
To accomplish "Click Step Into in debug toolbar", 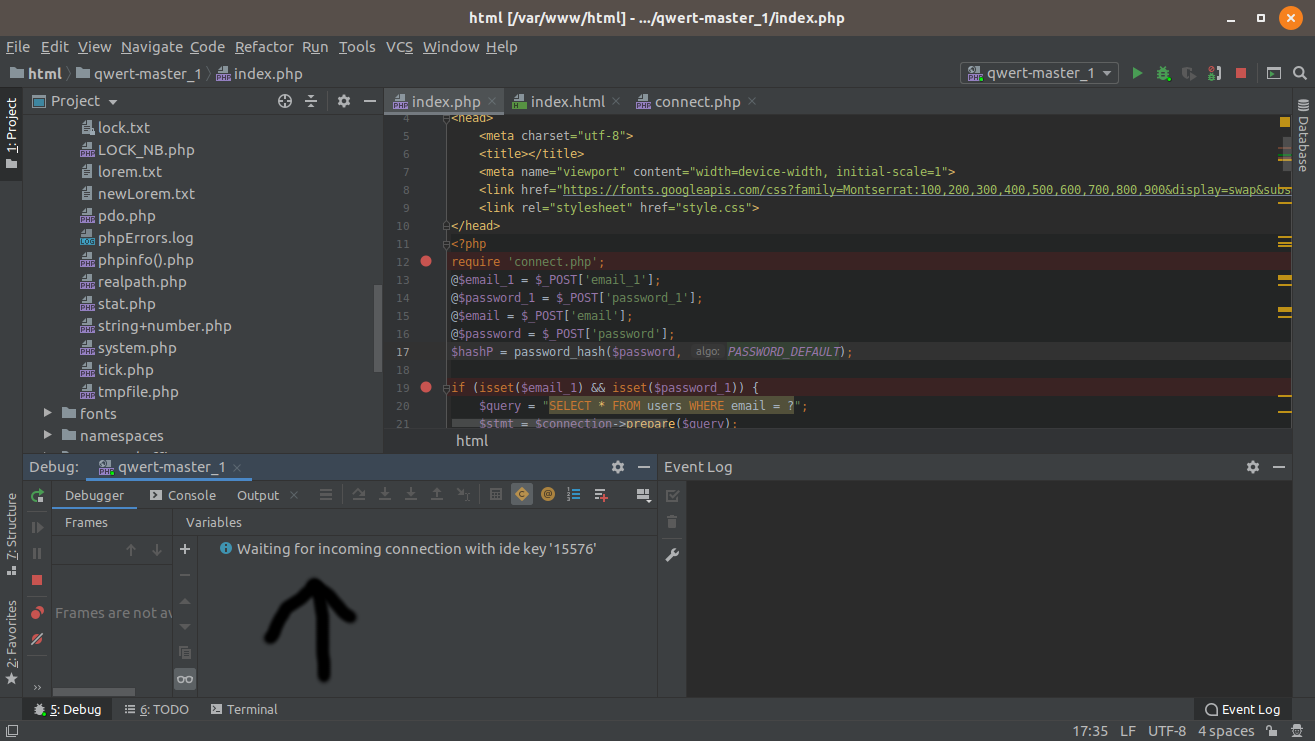I will pyautogui.click(x=385, y=494).
